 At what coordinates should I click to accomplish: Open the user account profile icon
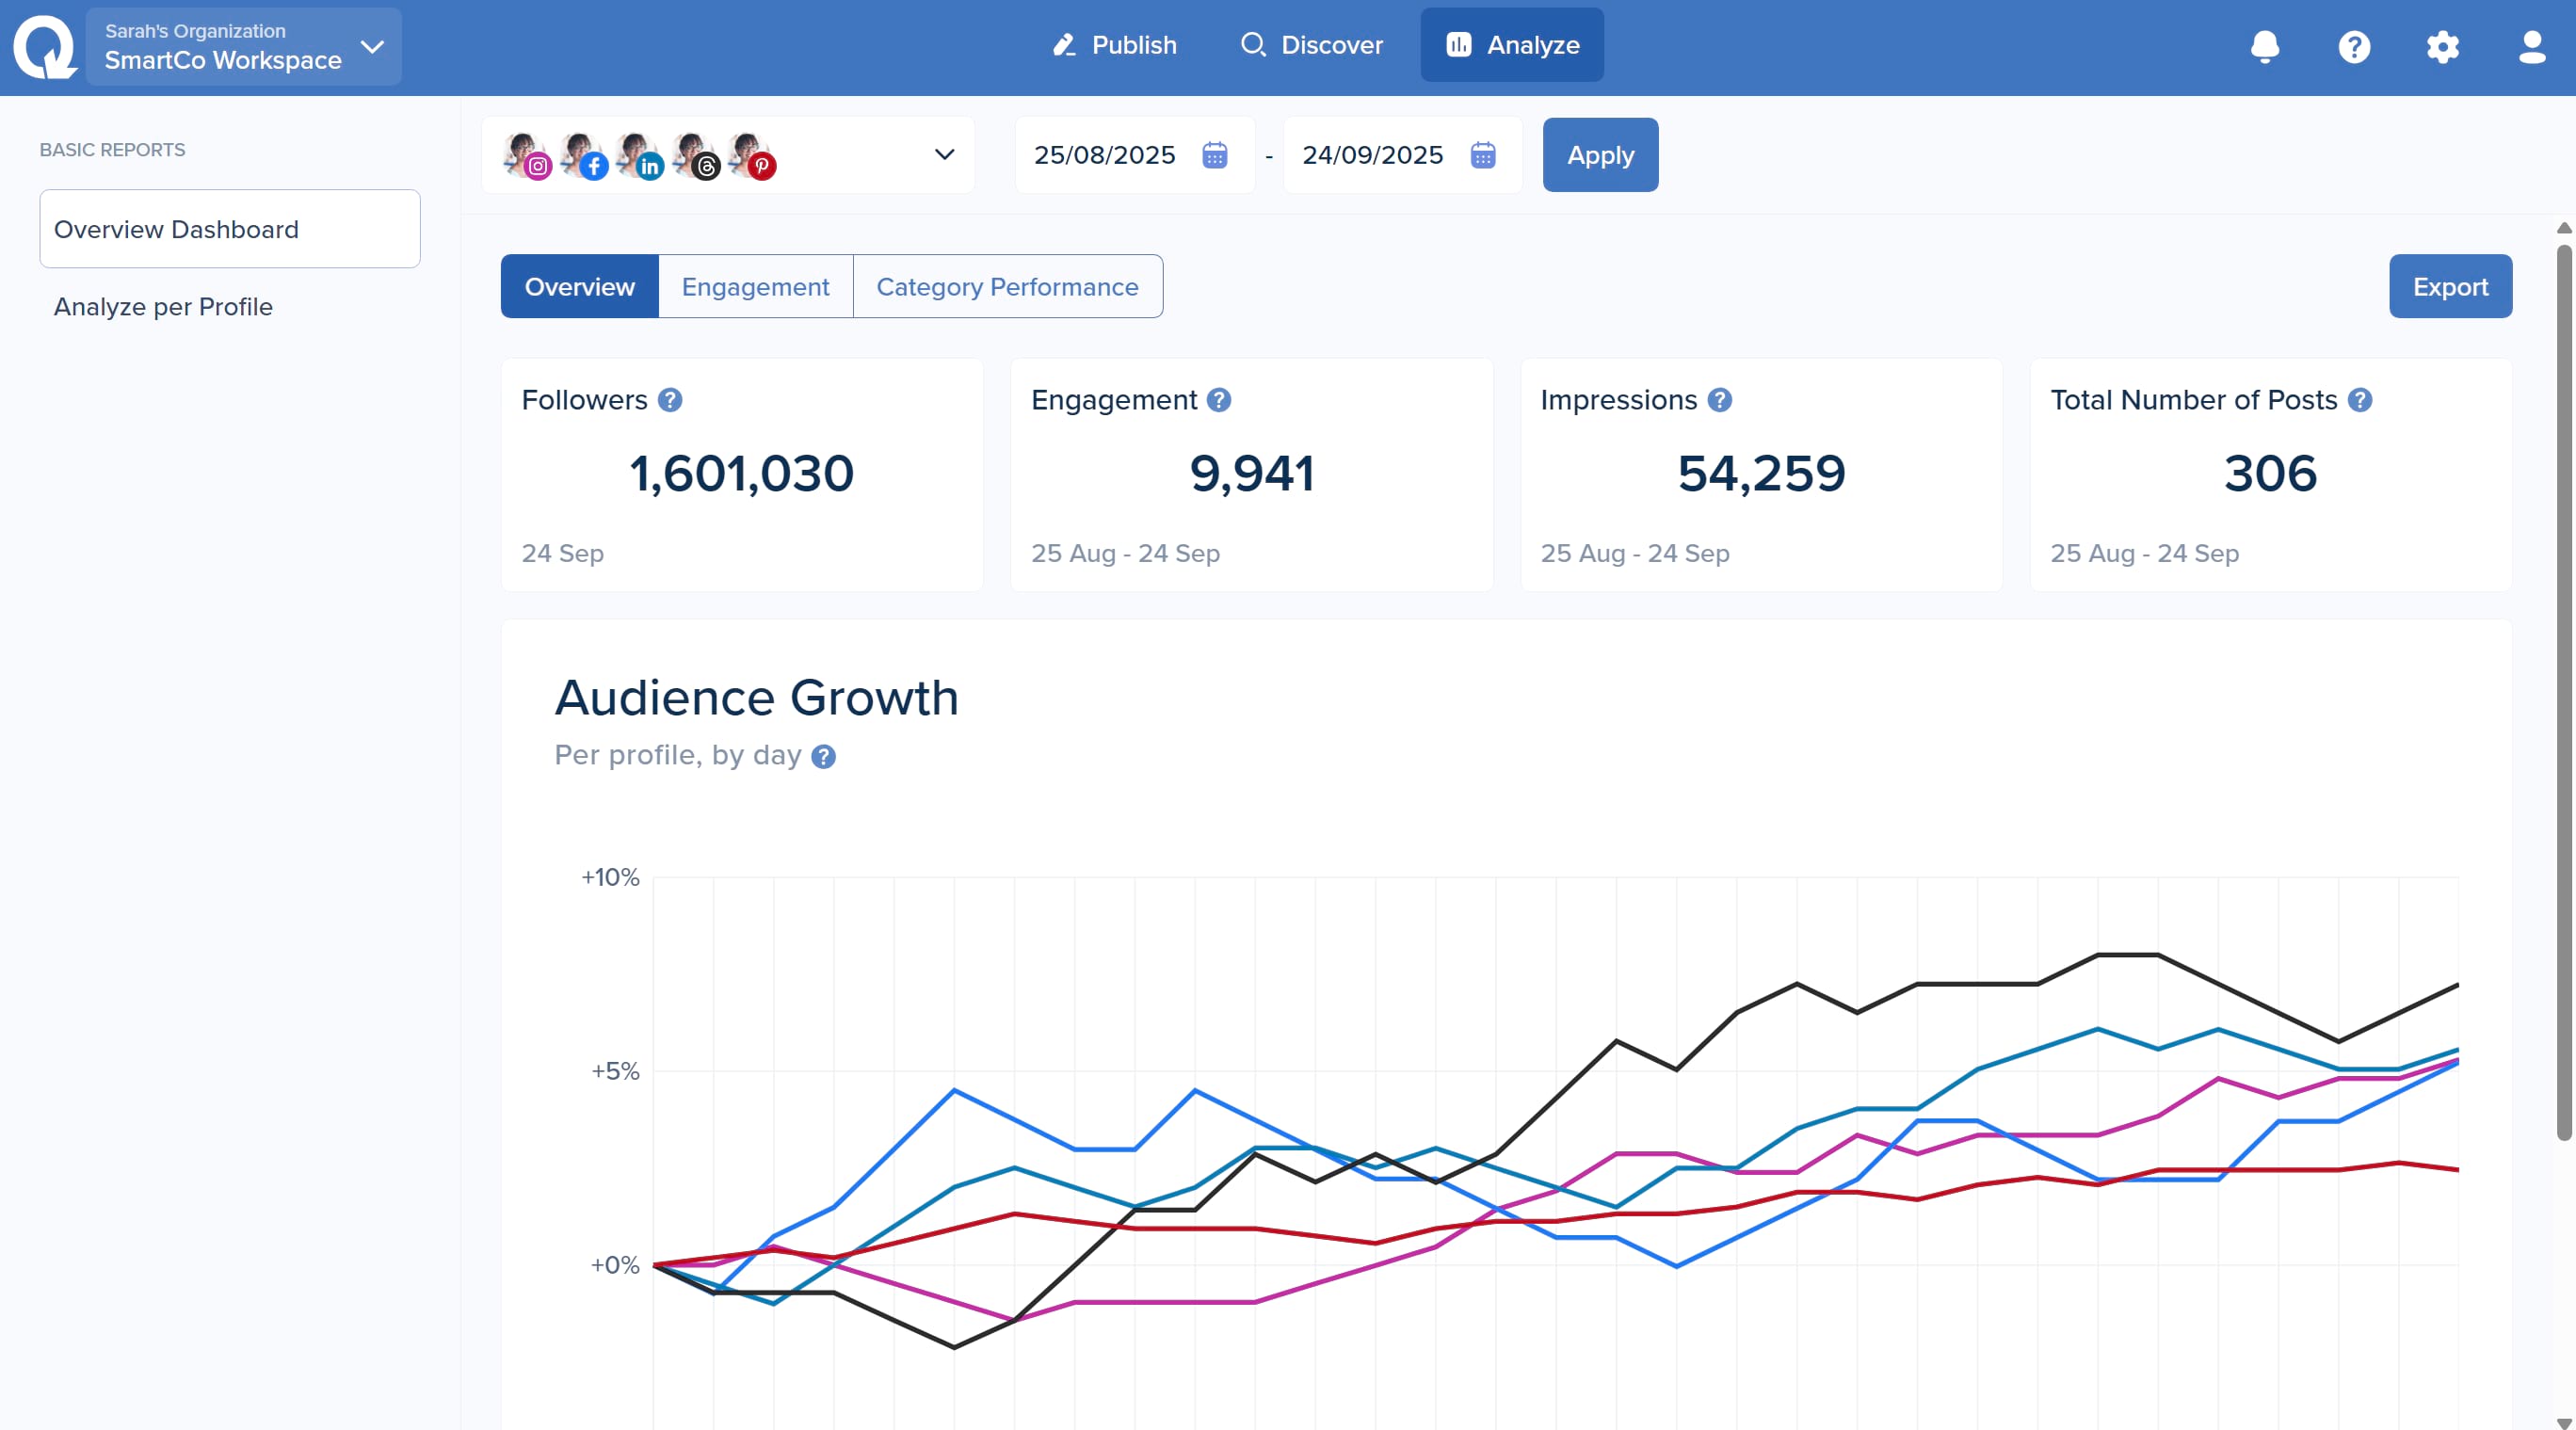tap(2531, 46)
